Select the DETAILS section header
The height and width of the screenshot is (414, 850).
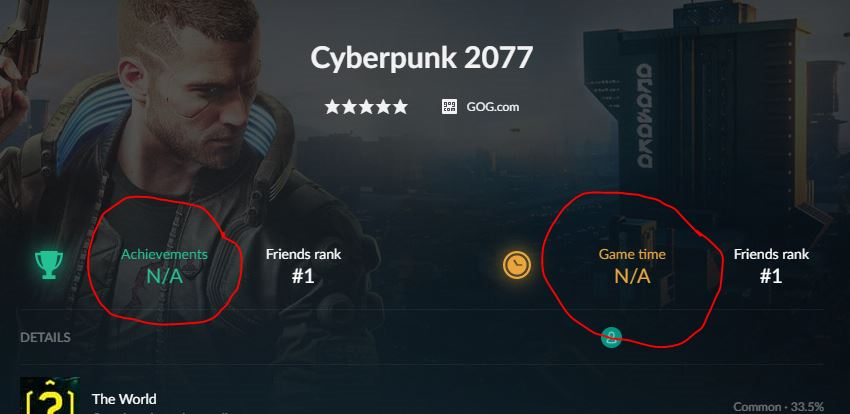46,338
